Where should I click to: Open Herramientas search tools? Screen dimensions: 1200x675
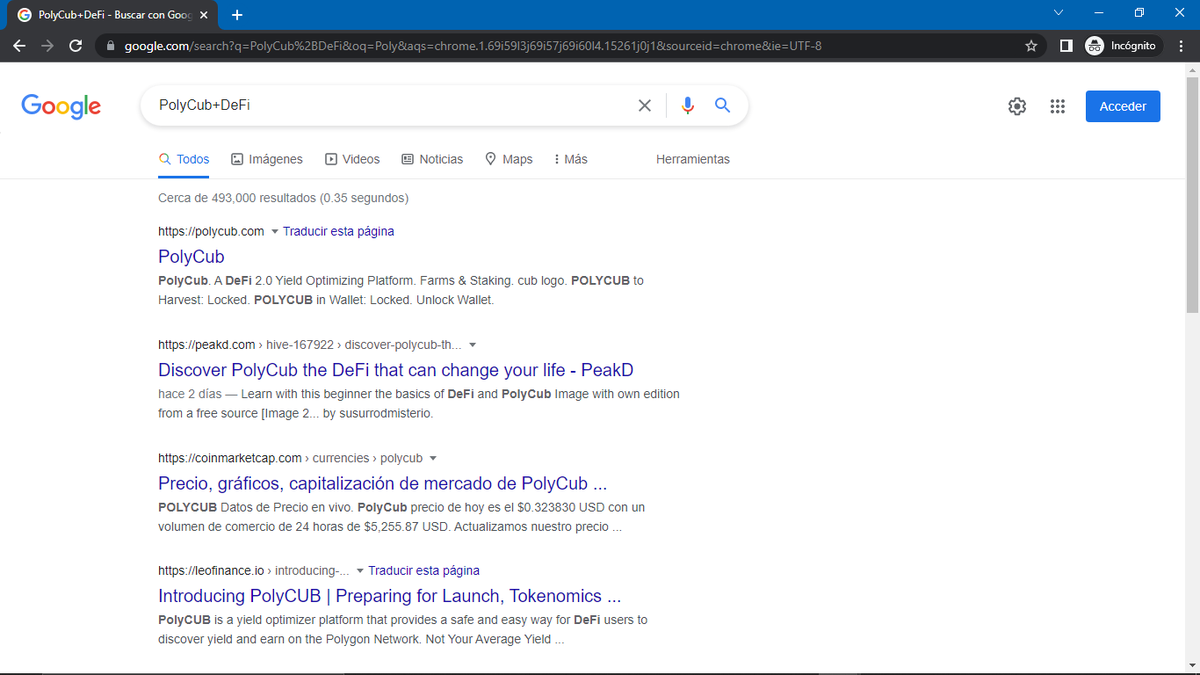coord(693,159)
